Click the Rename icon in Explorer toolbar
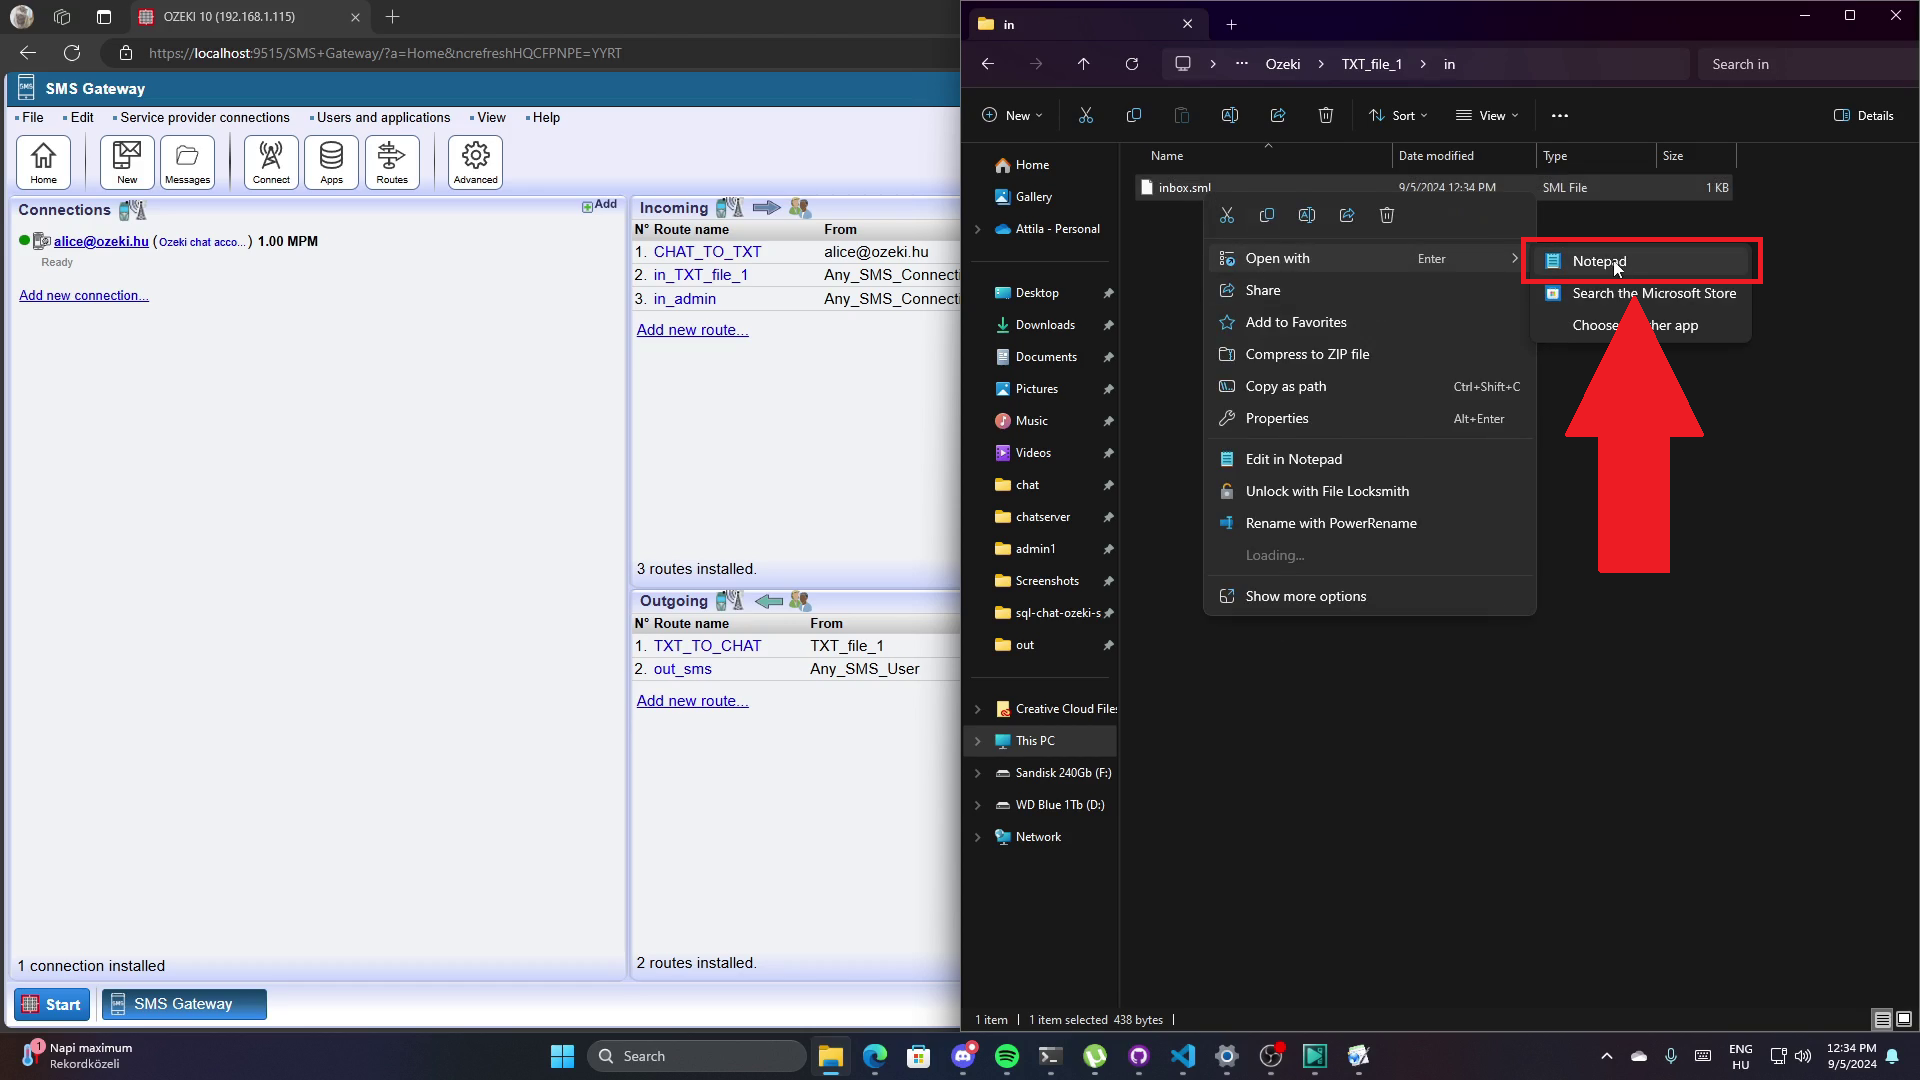Image resolution: width=1920 pixels, height=1080 pixels. [1230, 116]
